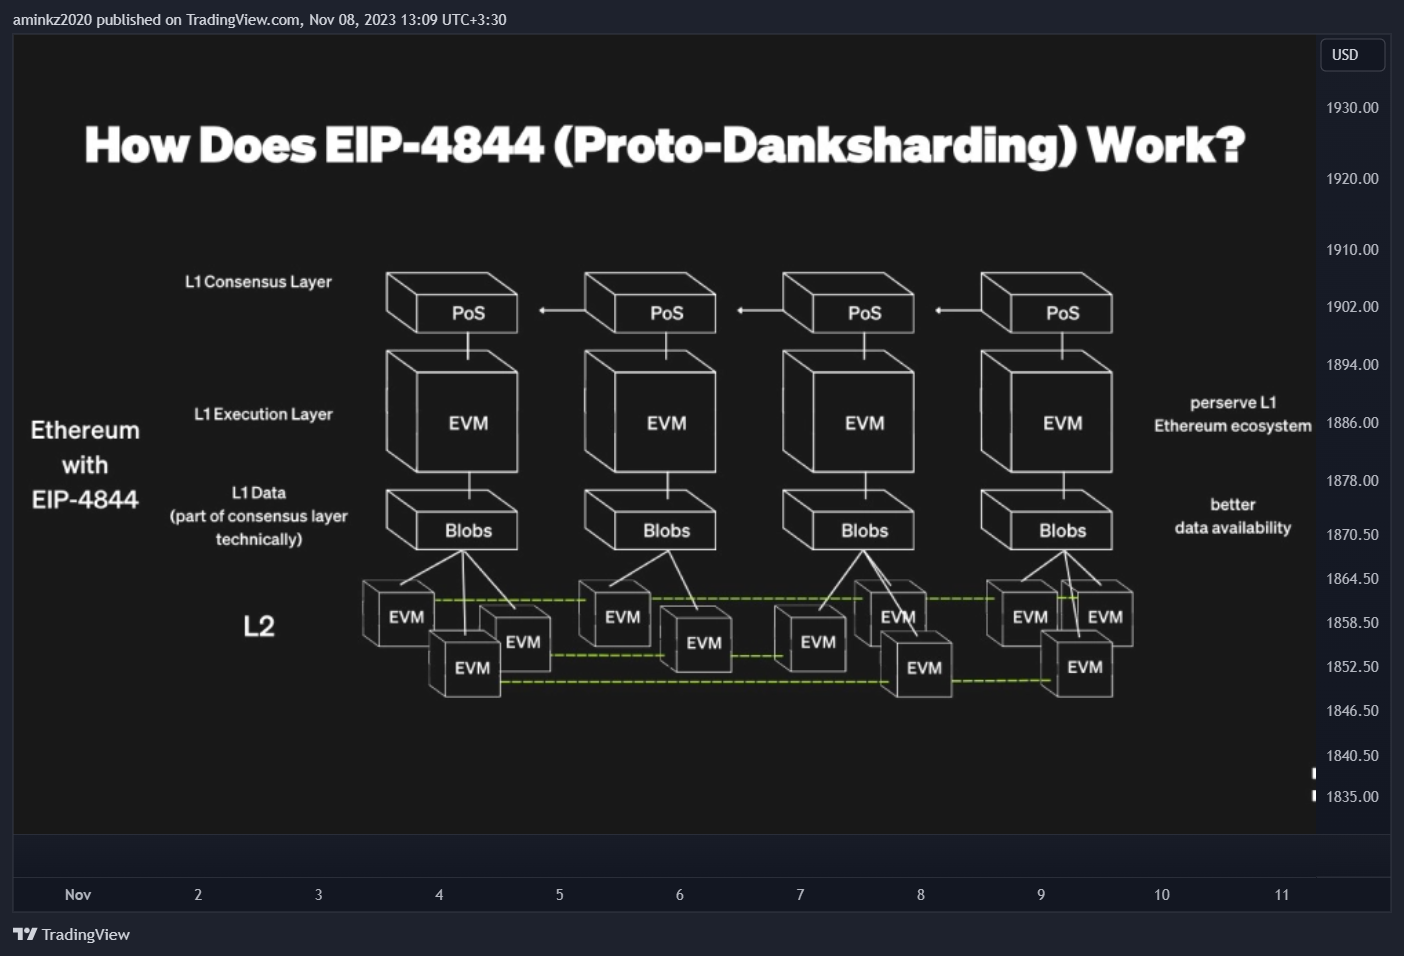The image size is (1404, 956).
Task: Click the 1878.00 price label
Action: (x=1352, y=481)
